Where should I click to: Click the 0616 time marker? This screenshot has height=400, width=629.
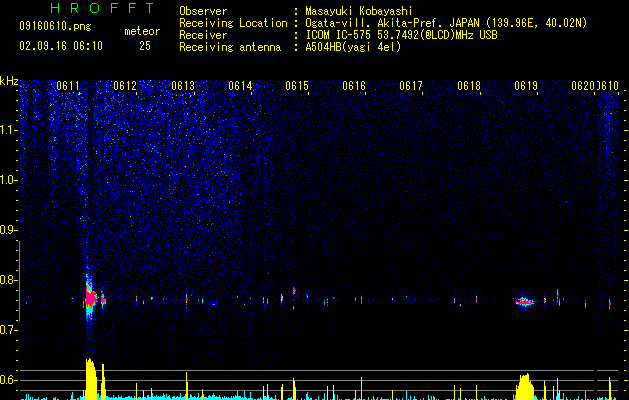[x=354, y=86]
